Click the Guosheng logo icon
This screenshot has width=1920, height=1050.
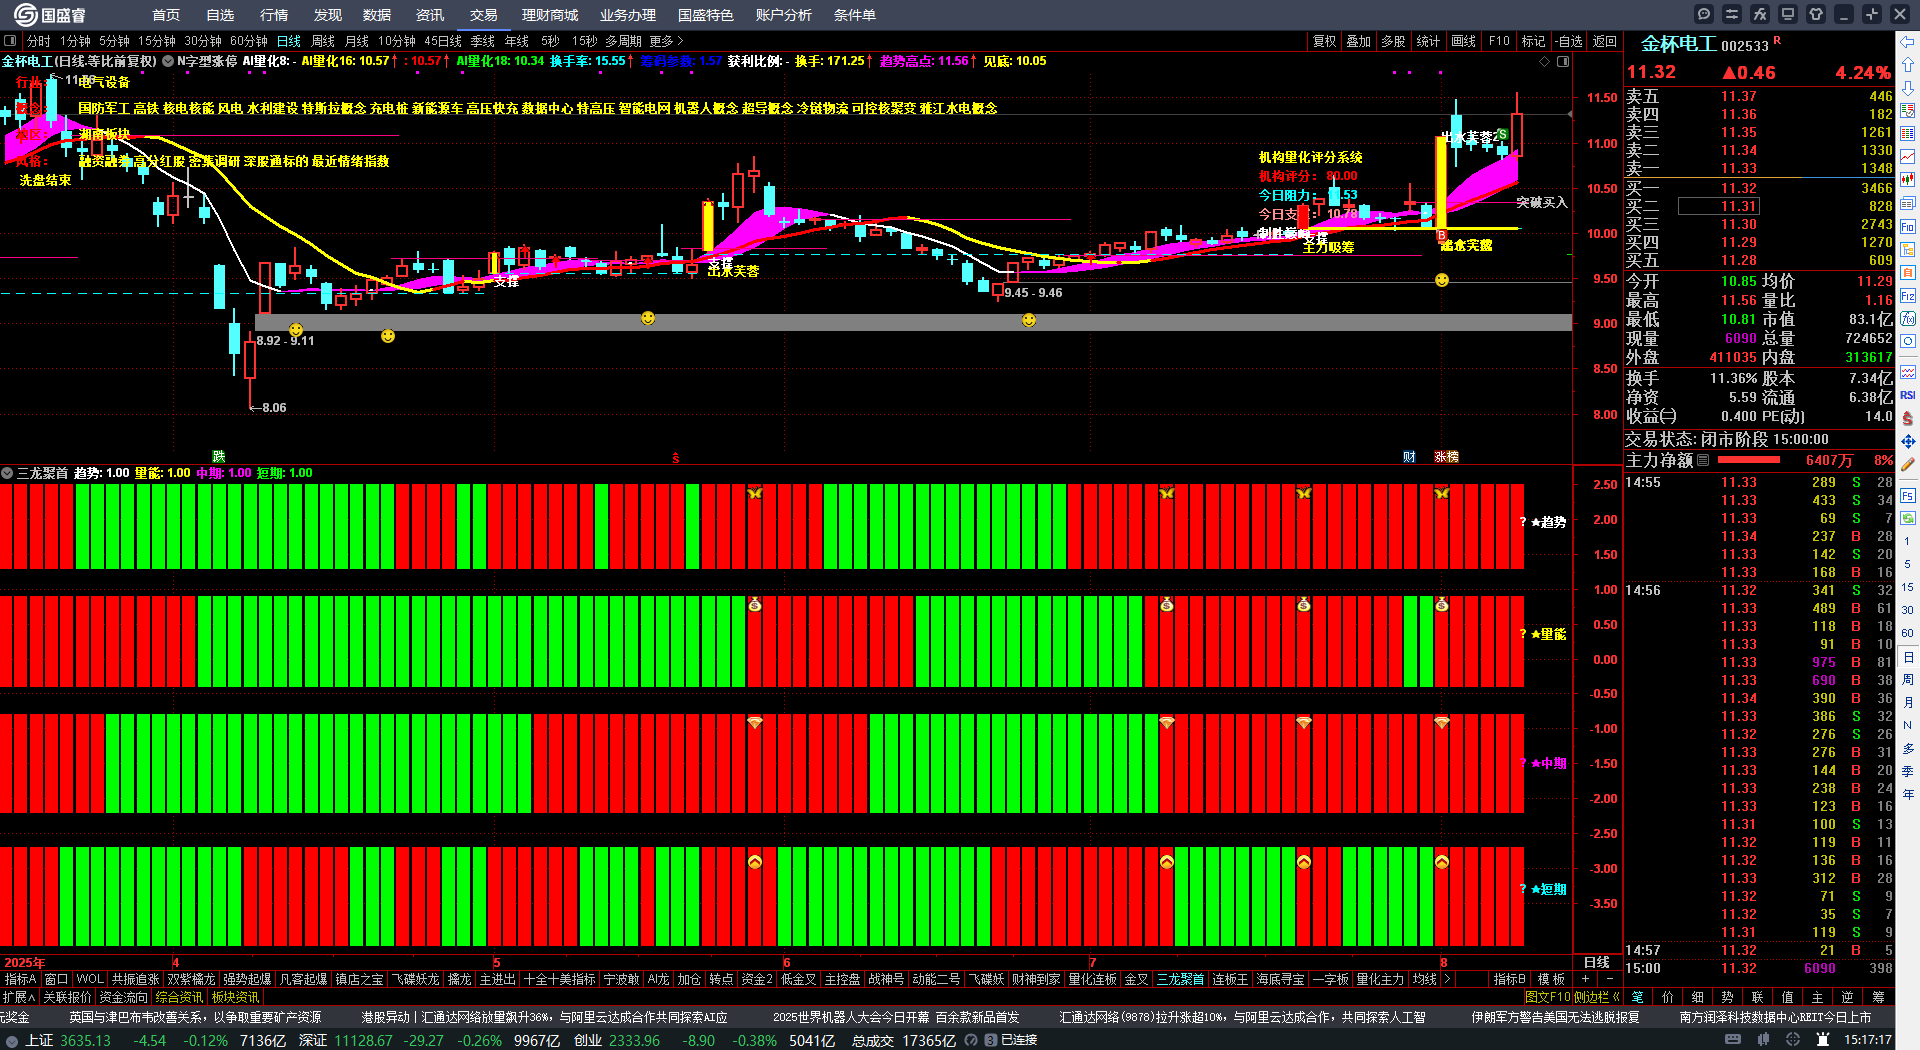(26, 15)
